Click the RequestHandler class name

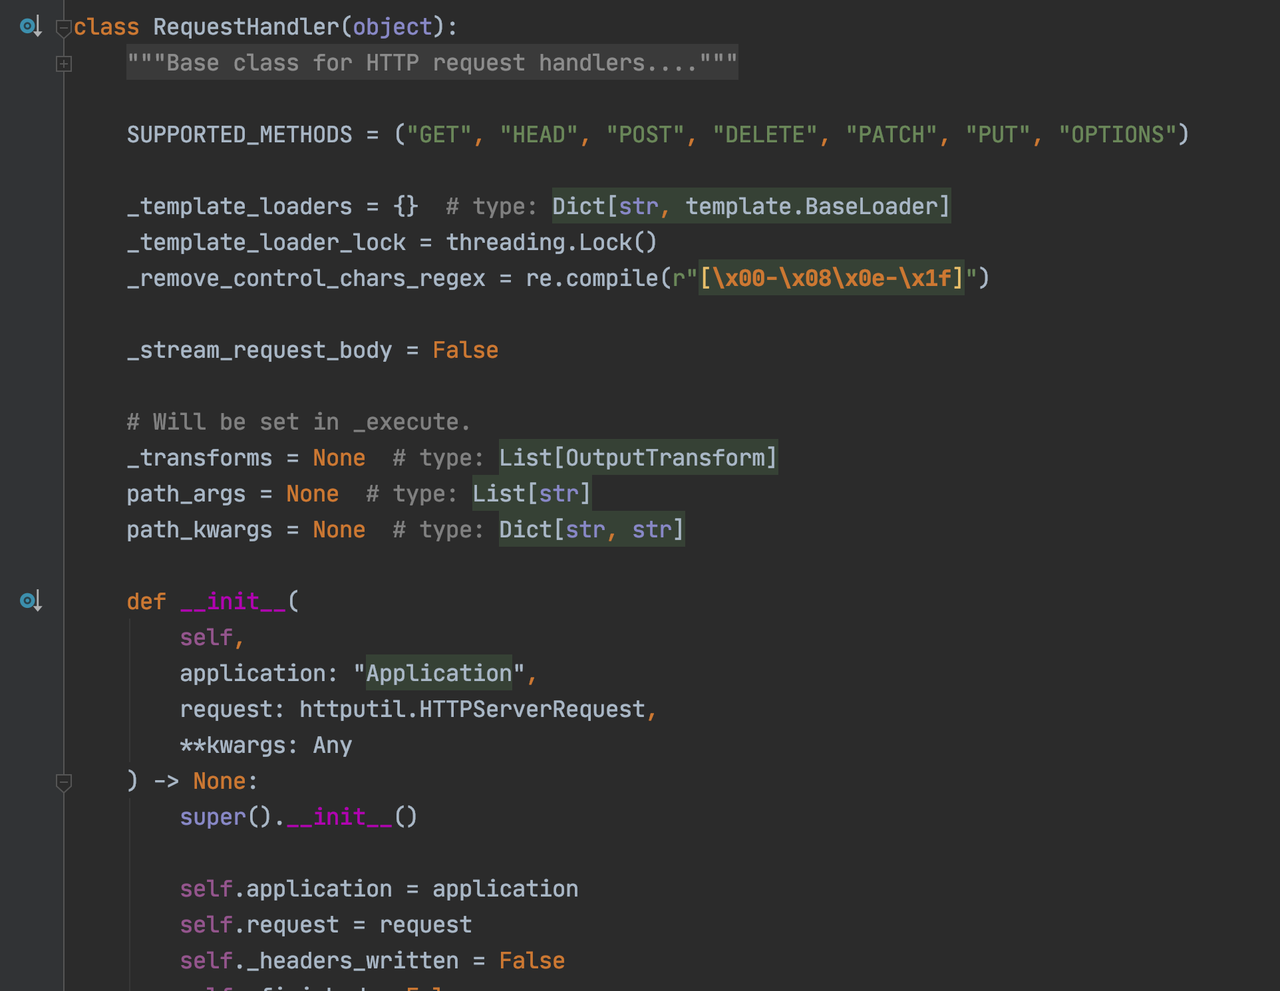tap(245, 27)
